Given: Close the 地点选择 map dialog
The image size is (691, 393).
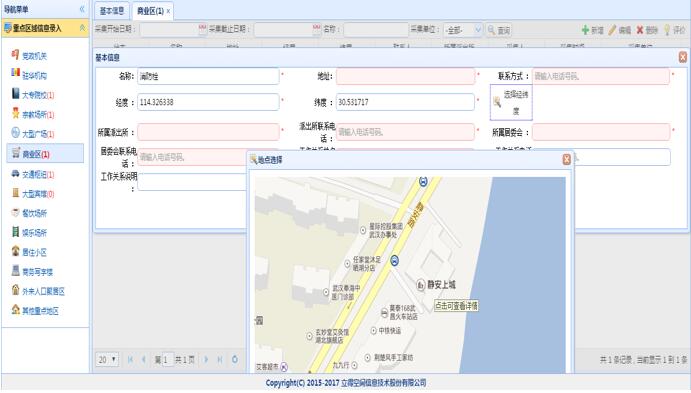Looking at the screenshot, I should [x=567, y=159].
